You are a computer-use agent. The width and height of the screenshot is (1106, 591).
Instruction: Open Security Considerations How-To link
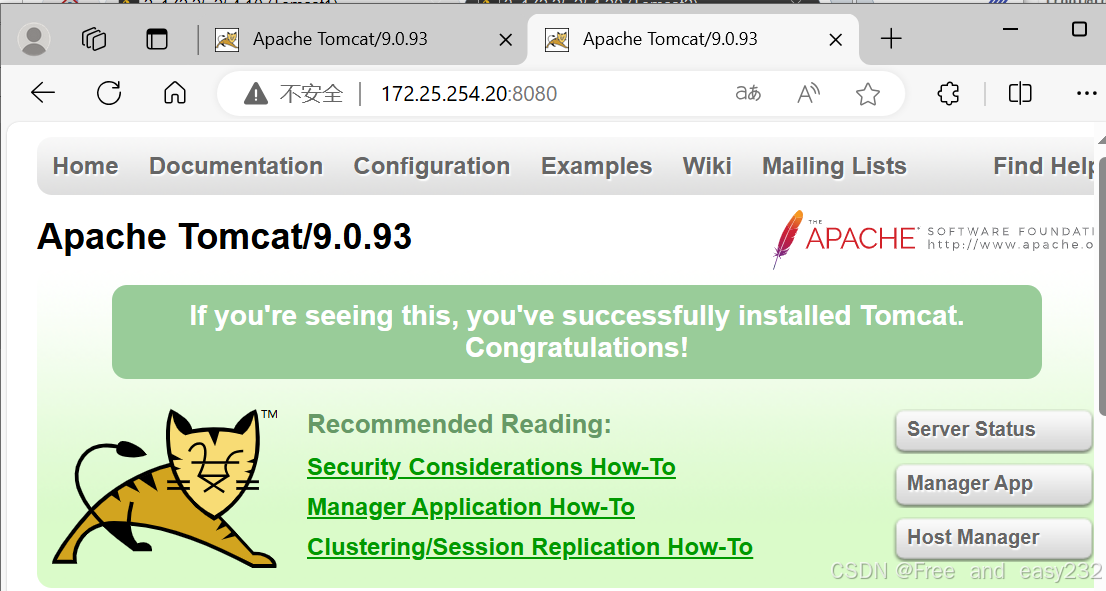pyautogui.click(x=492, y=467)
